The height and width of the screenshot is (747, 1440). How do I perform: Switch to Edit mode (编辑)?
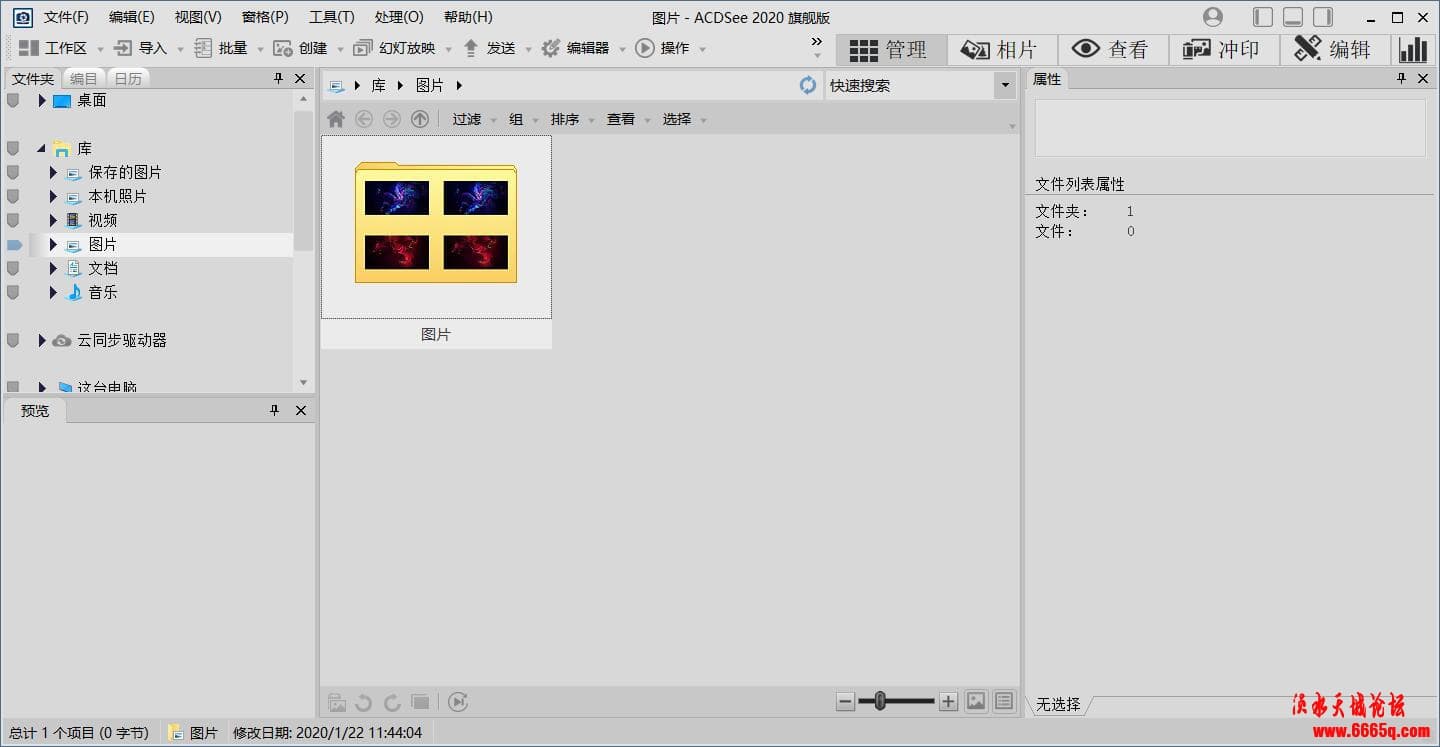1335,50
